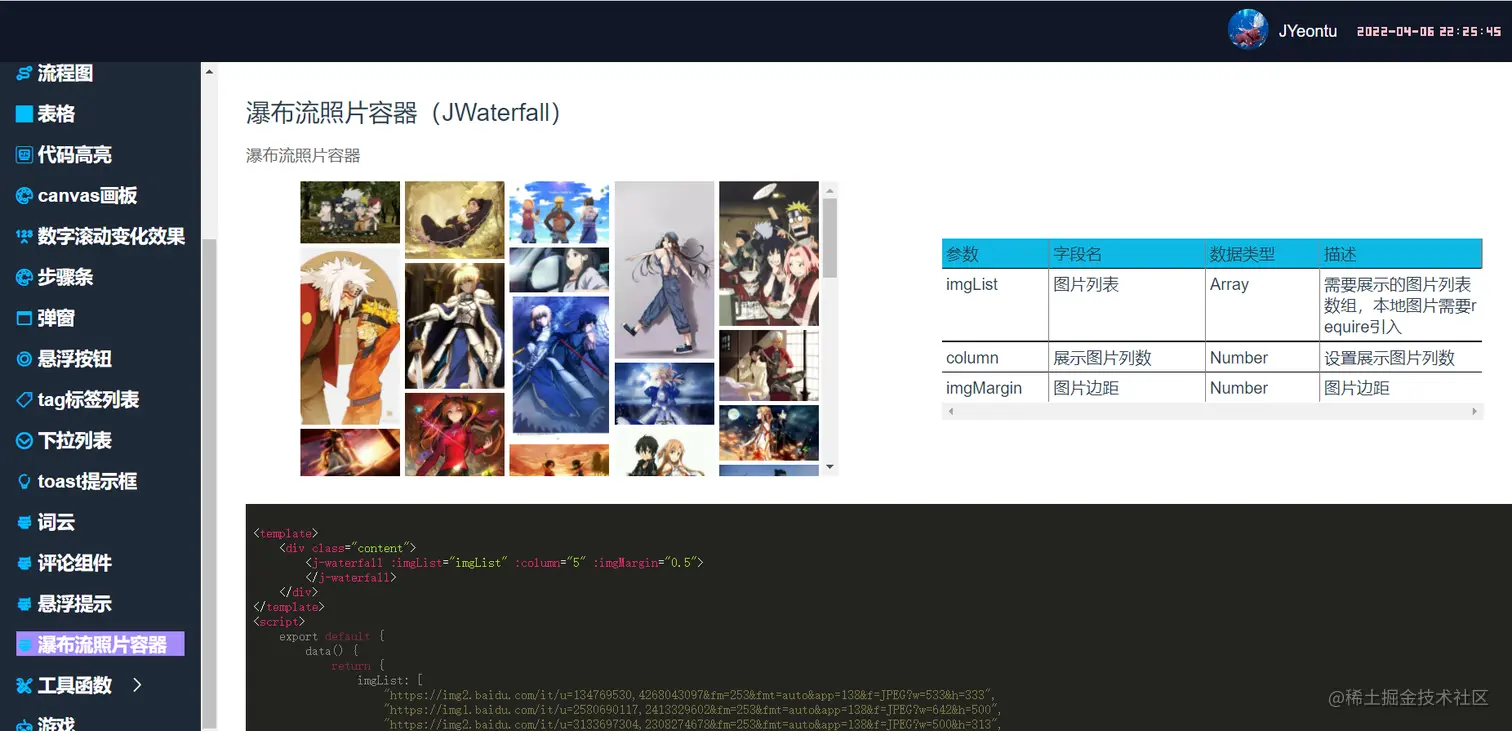Click the 瀑布流照片容器（JWaterfall）heading
1512x731 pixels.
[408, 113]
